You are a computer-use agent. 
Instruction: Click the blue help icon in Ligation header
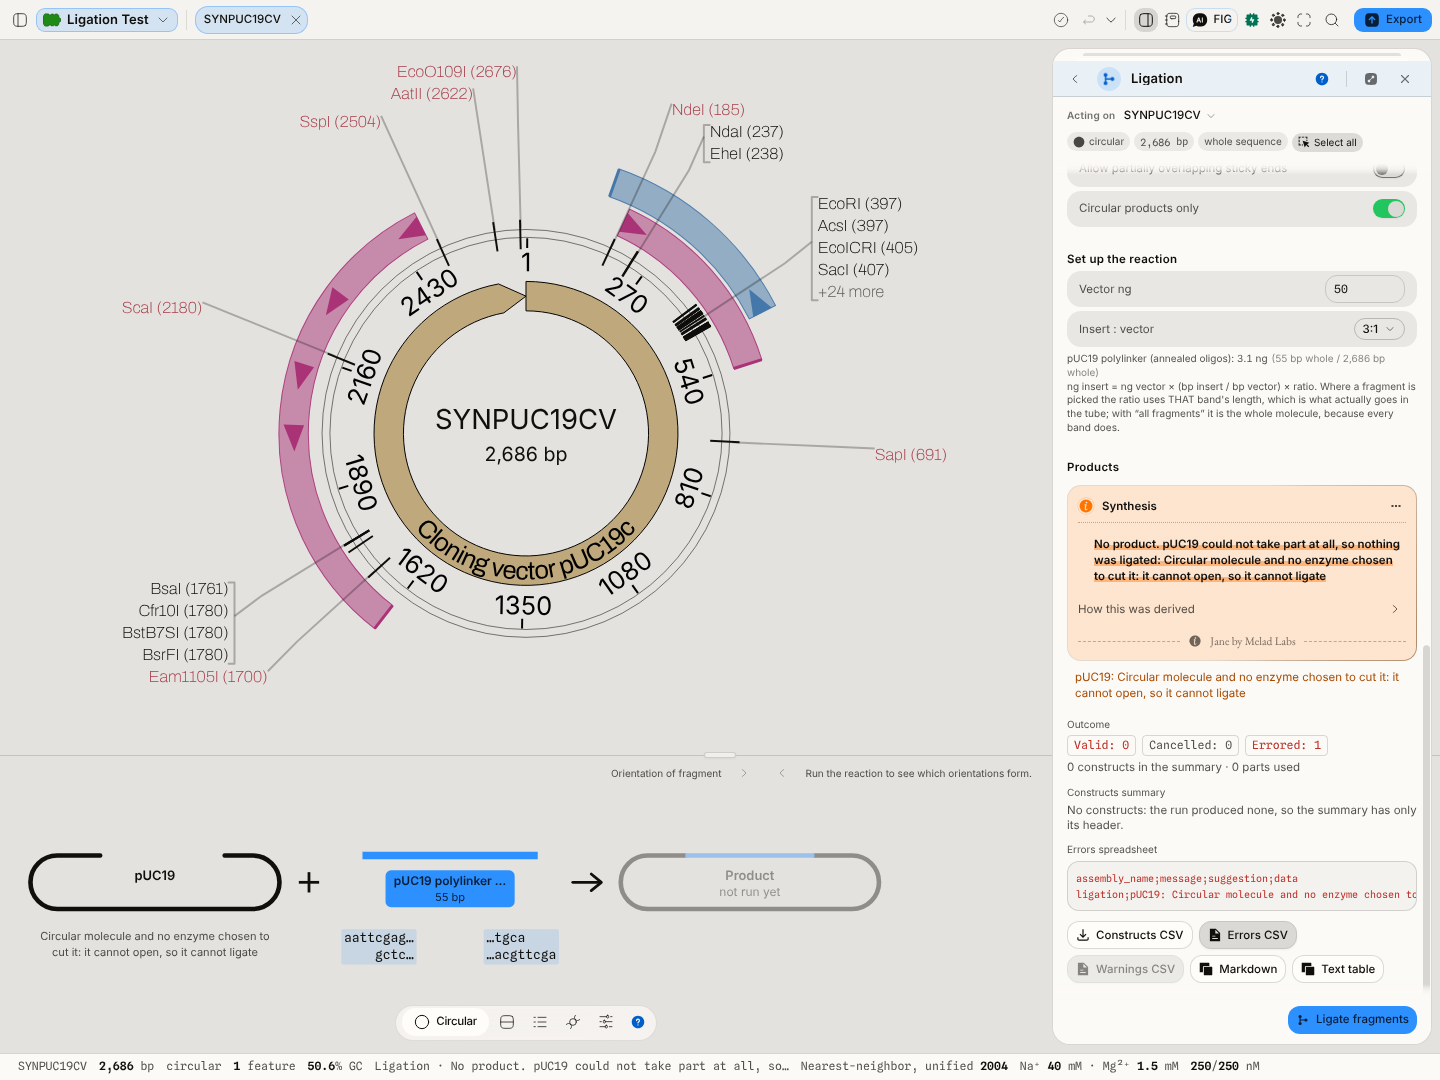click(1322, 79)
